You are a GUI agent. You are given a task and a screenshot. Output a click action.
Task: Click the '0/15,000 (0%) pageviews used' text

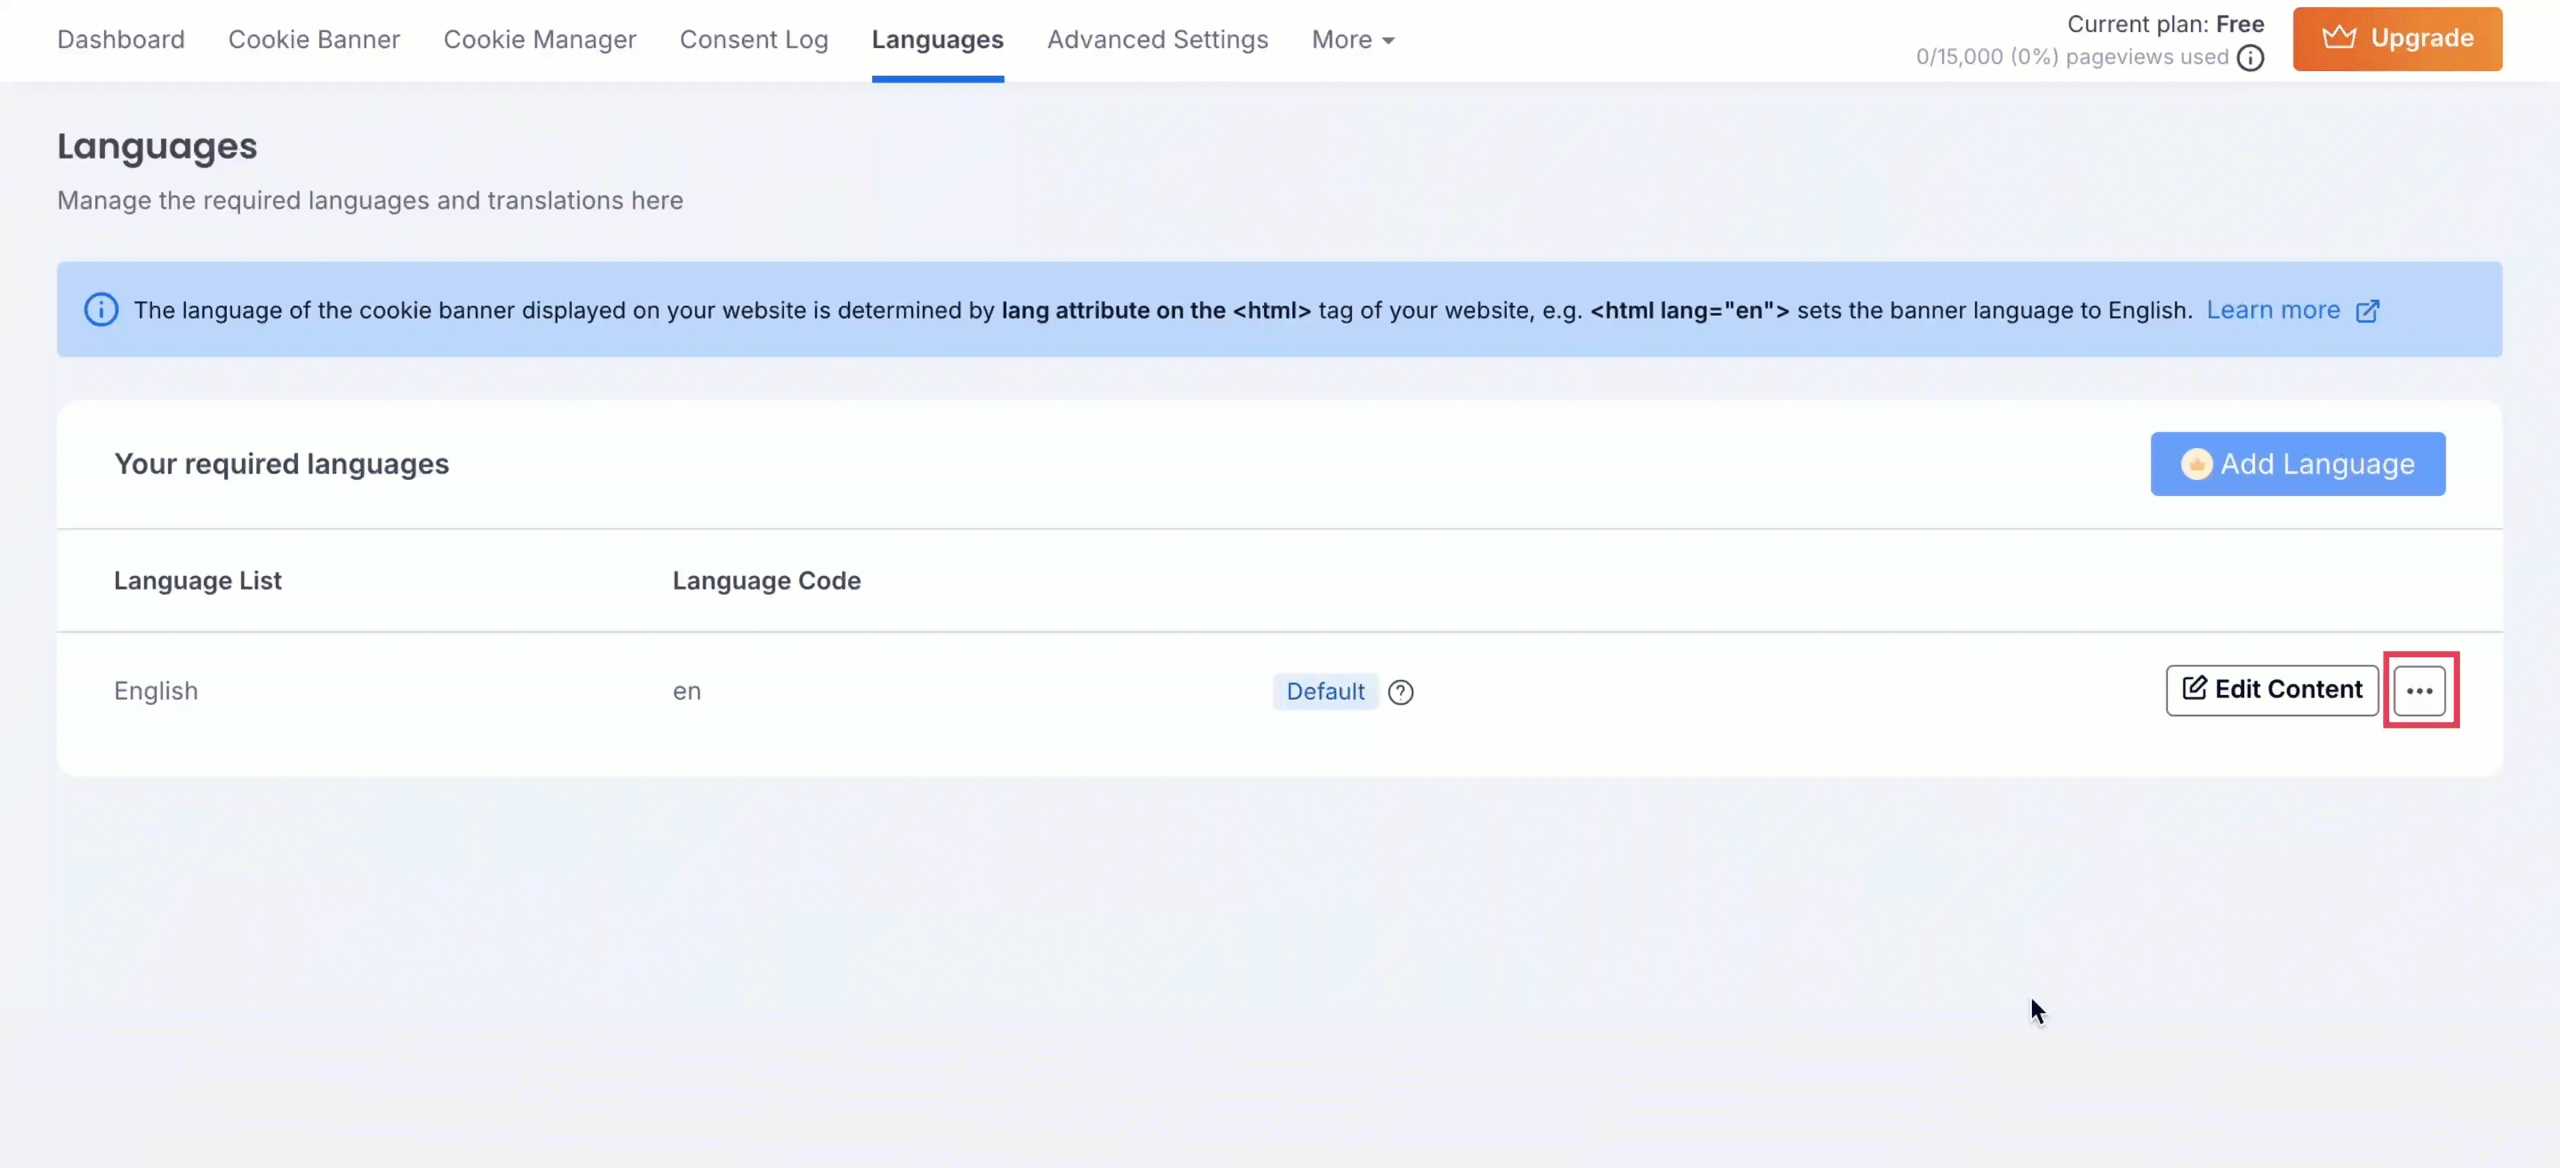click(x=2072, y=57)
